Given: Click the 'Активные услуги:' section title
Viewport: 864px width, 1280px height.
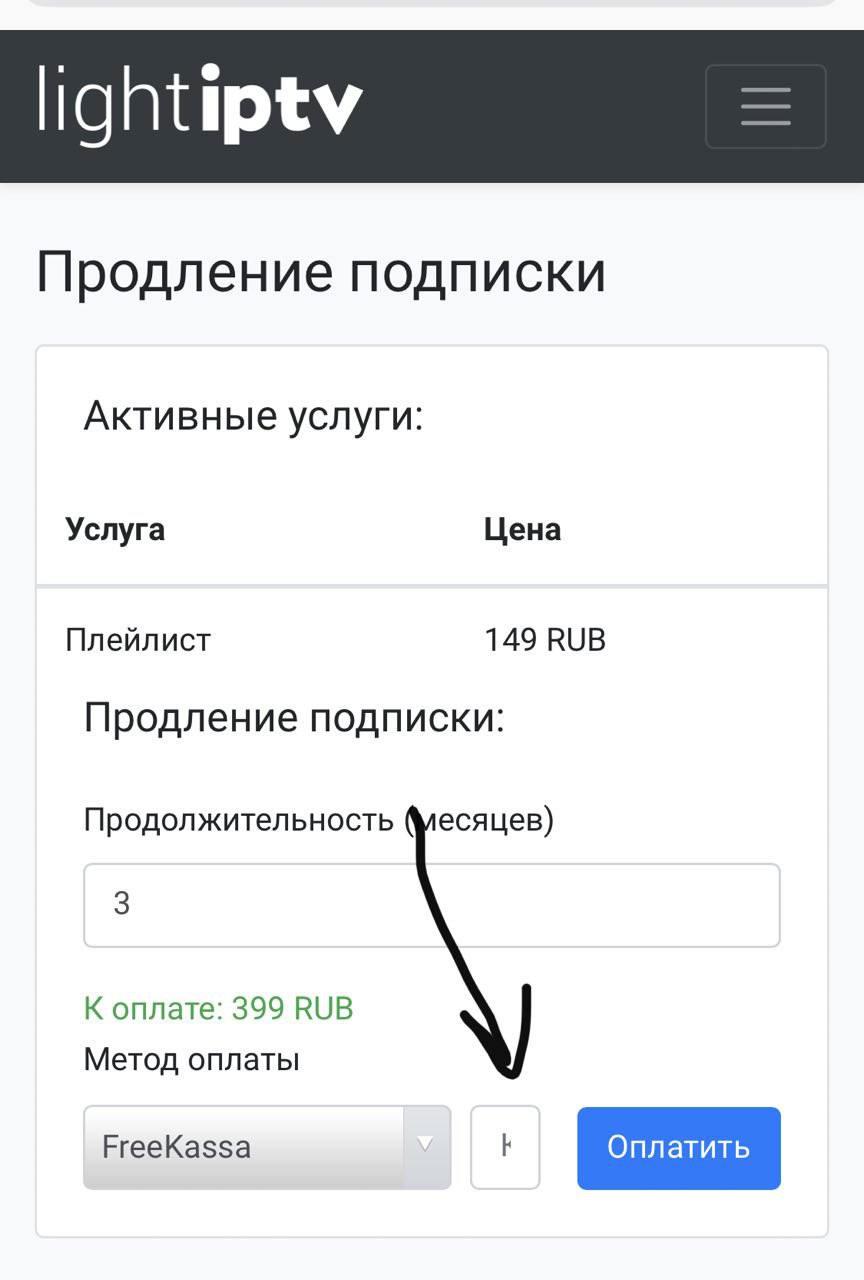Looking at the screenshot, I should [254, 416].
